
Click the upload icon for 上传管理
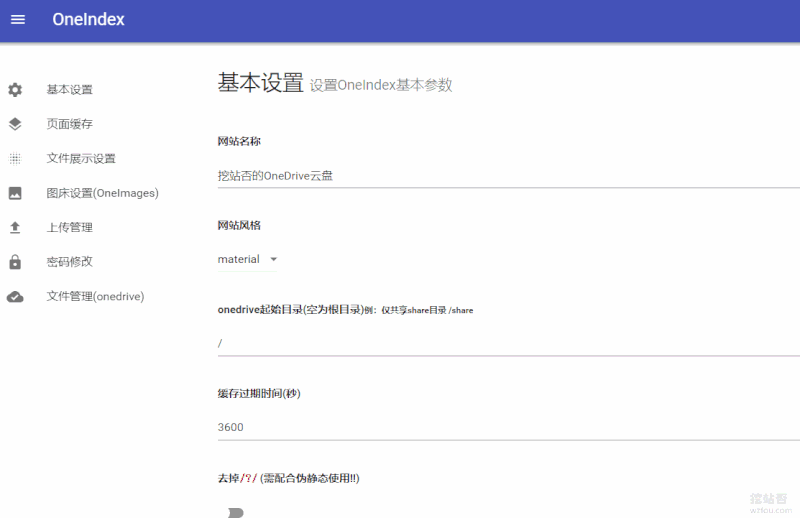pyautogui.click(x=15, y=228)
